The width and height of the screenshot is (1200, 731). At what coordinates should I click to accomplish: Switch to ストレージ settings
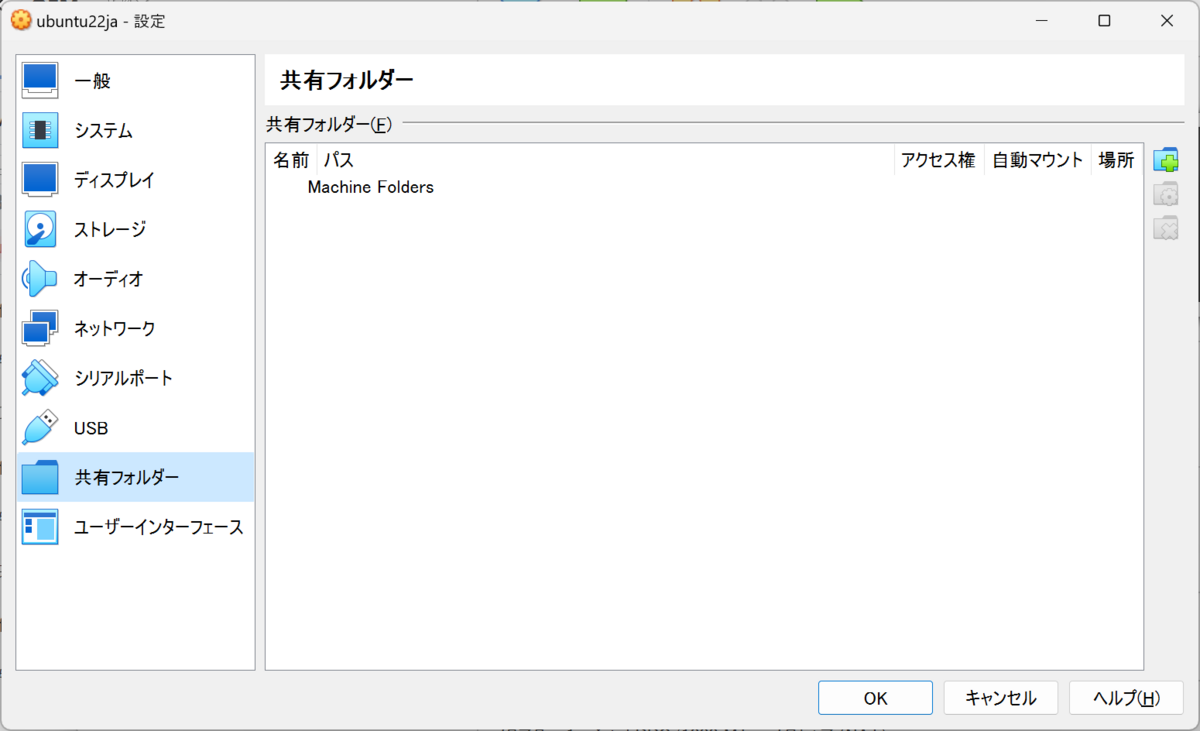(x=136, y=229)
